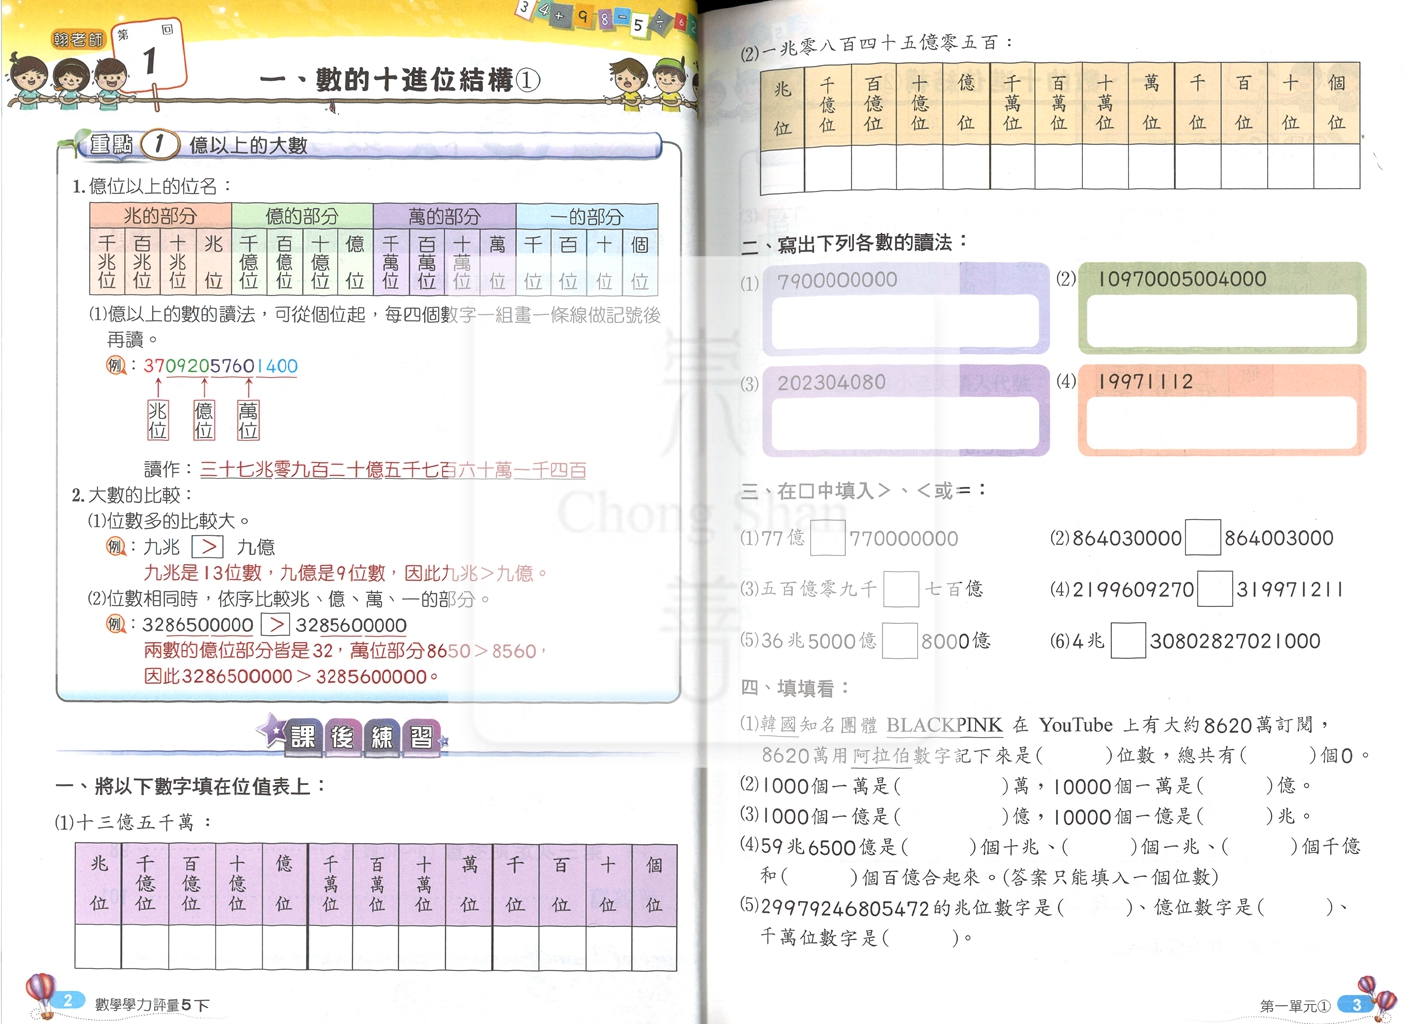Click the underlined word "BLACKPINK"
This screenshot has width=1409, height=1024.
(x=944, y=725)
